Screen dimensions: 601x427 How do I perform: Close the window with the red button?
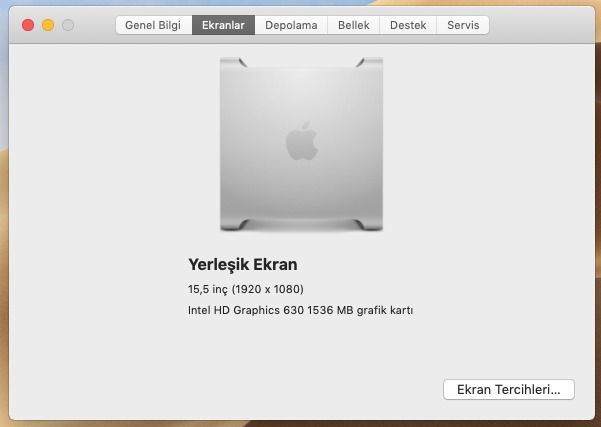tap(28, 25)
